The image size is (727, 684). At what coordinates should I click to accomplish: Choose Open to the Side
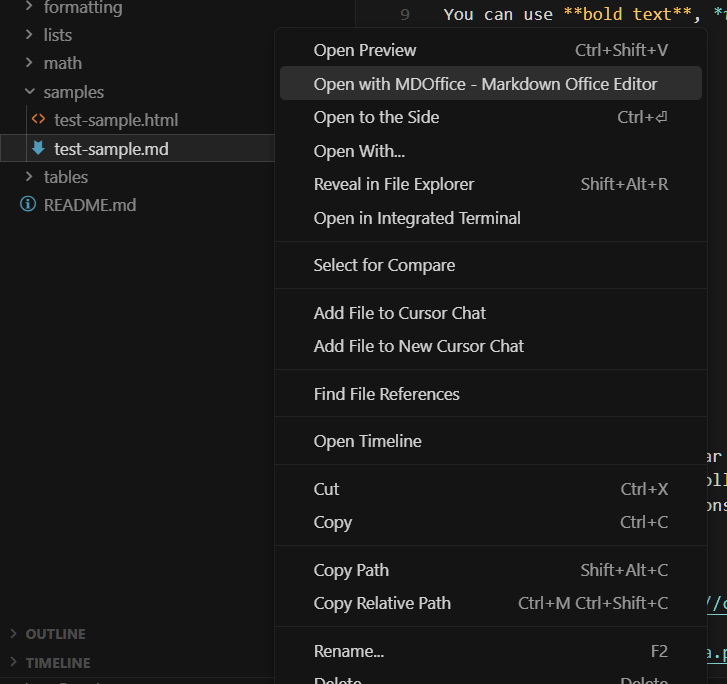(491, 117)
